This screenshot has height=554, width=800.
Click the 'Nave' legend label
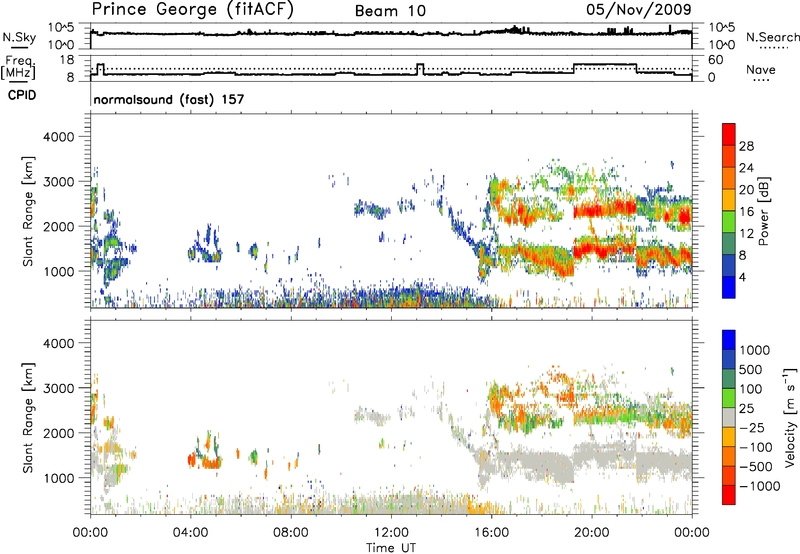click(x=761, y=69)
